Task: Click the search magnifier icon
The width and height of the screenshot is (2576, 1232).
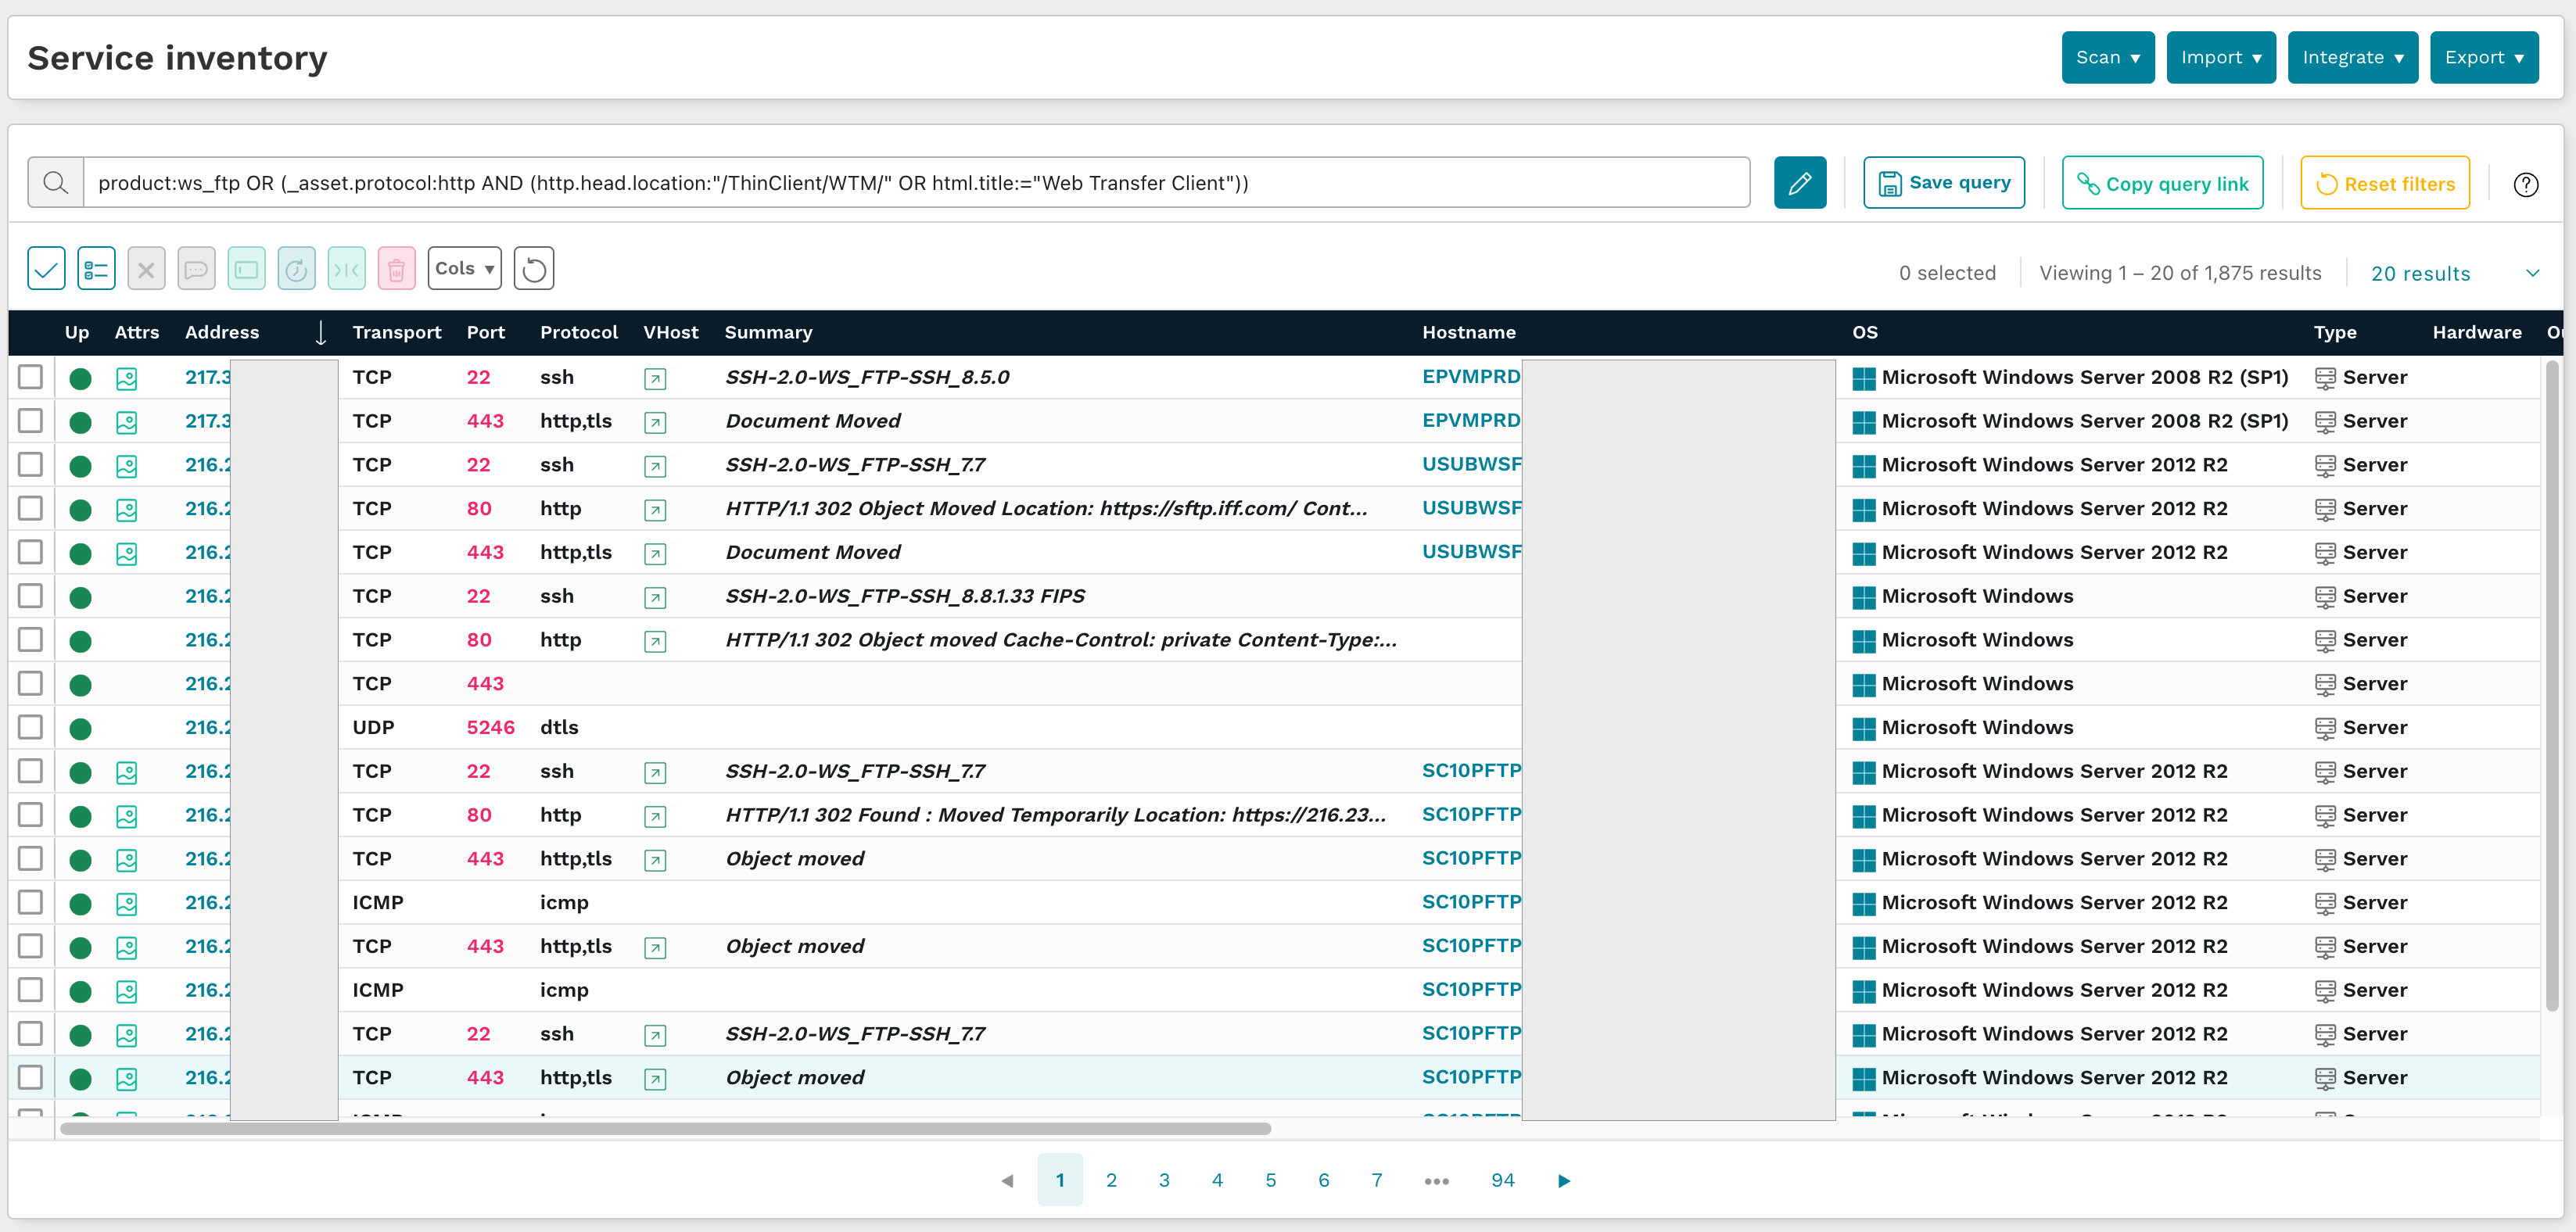Action: click(x=55, y=182)
